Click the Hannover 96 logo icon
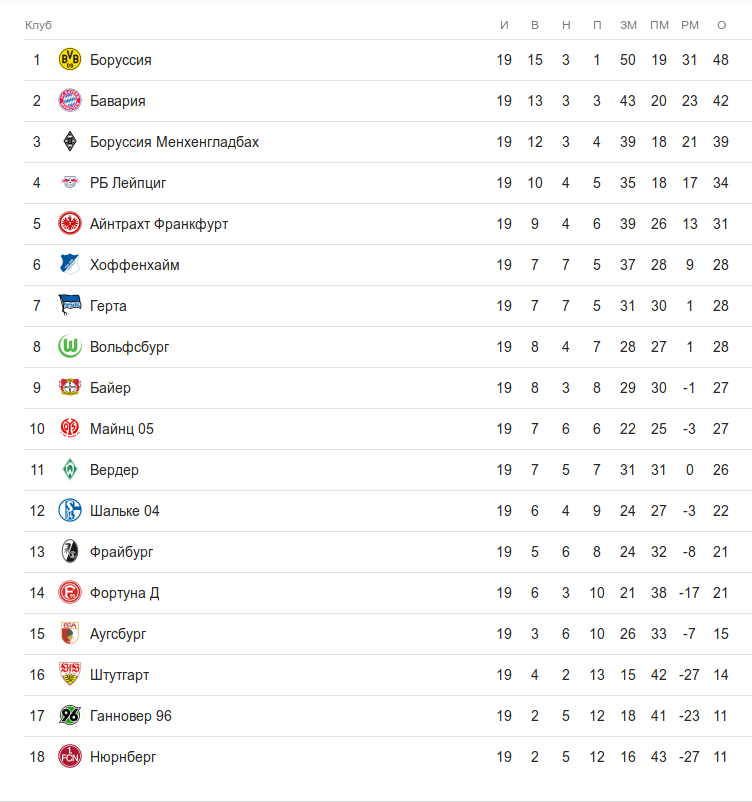 coord(70,716)
